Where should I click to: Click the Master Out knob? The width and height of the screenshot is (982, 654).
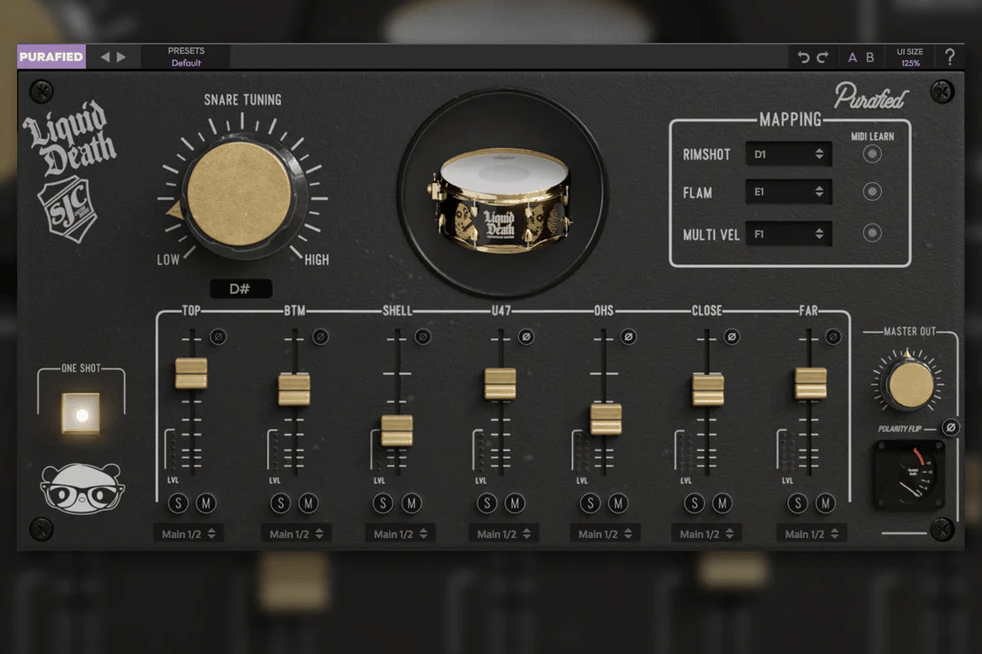pos(910,385)
